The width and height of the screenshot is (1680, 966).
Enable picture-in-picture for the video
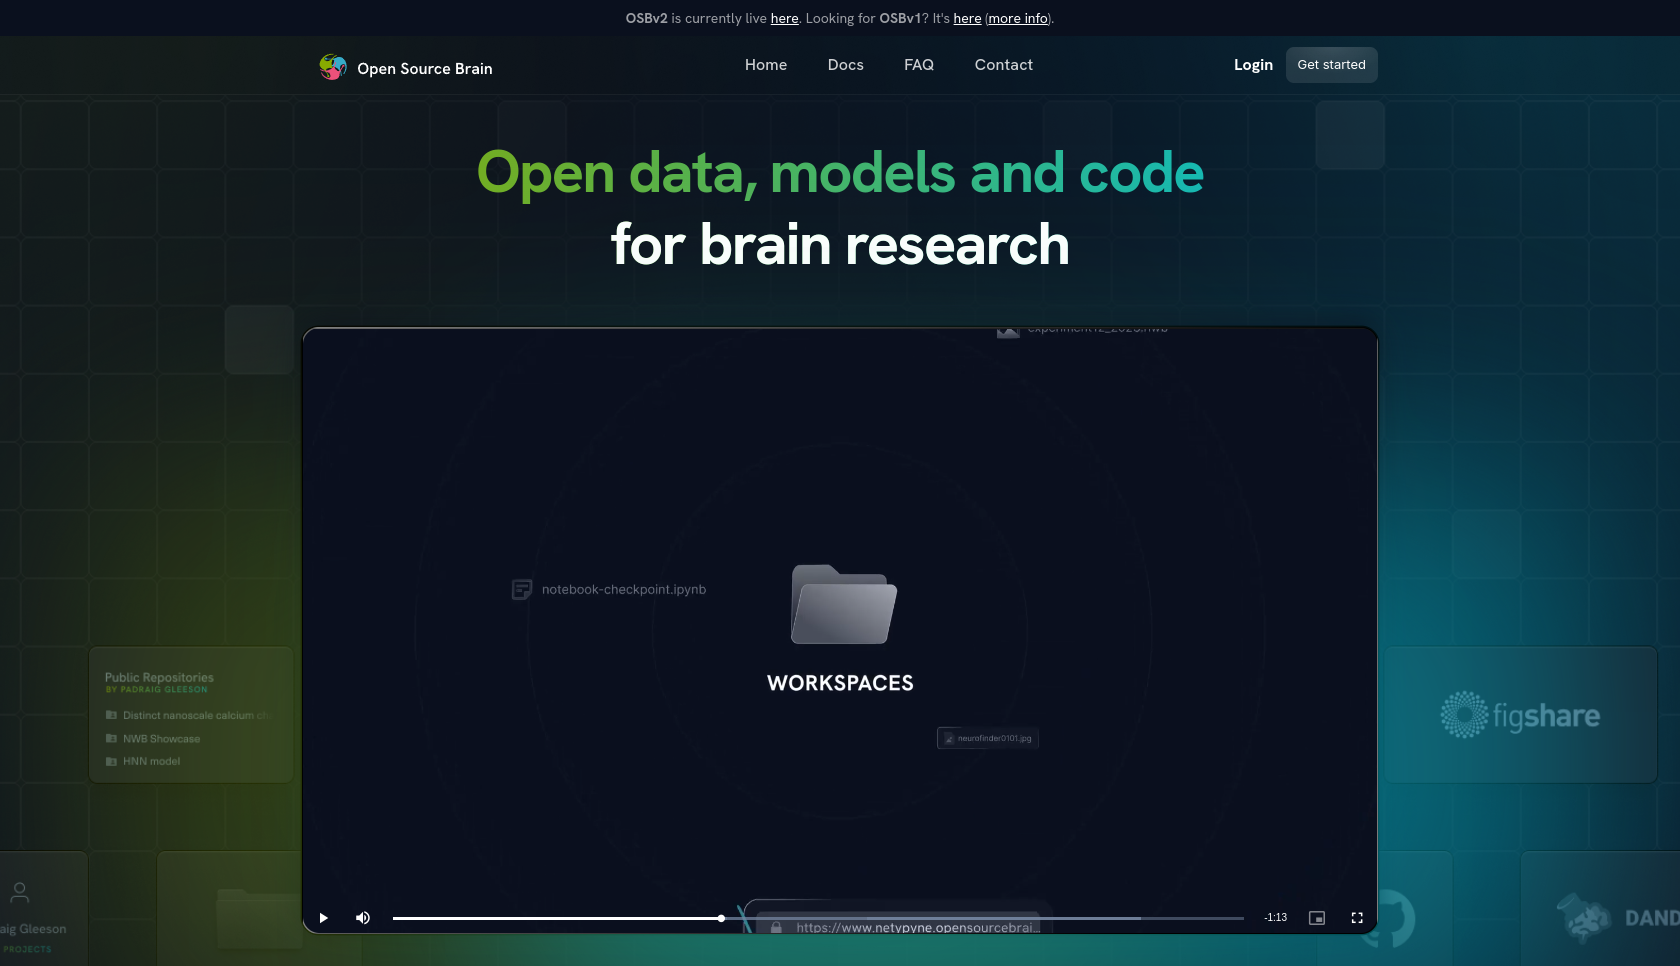[1317, 918]
